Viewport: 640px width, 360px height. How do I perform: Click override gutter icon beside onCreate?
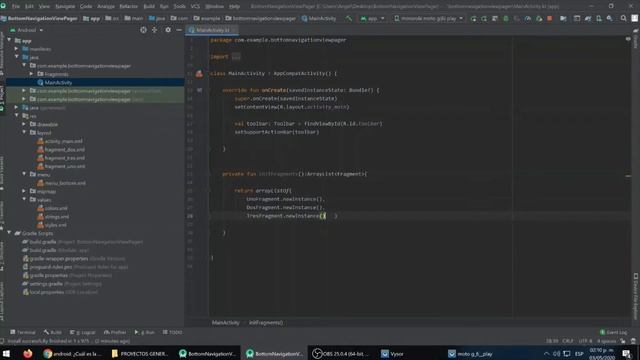pyautogui.click(x=199, y=90)
